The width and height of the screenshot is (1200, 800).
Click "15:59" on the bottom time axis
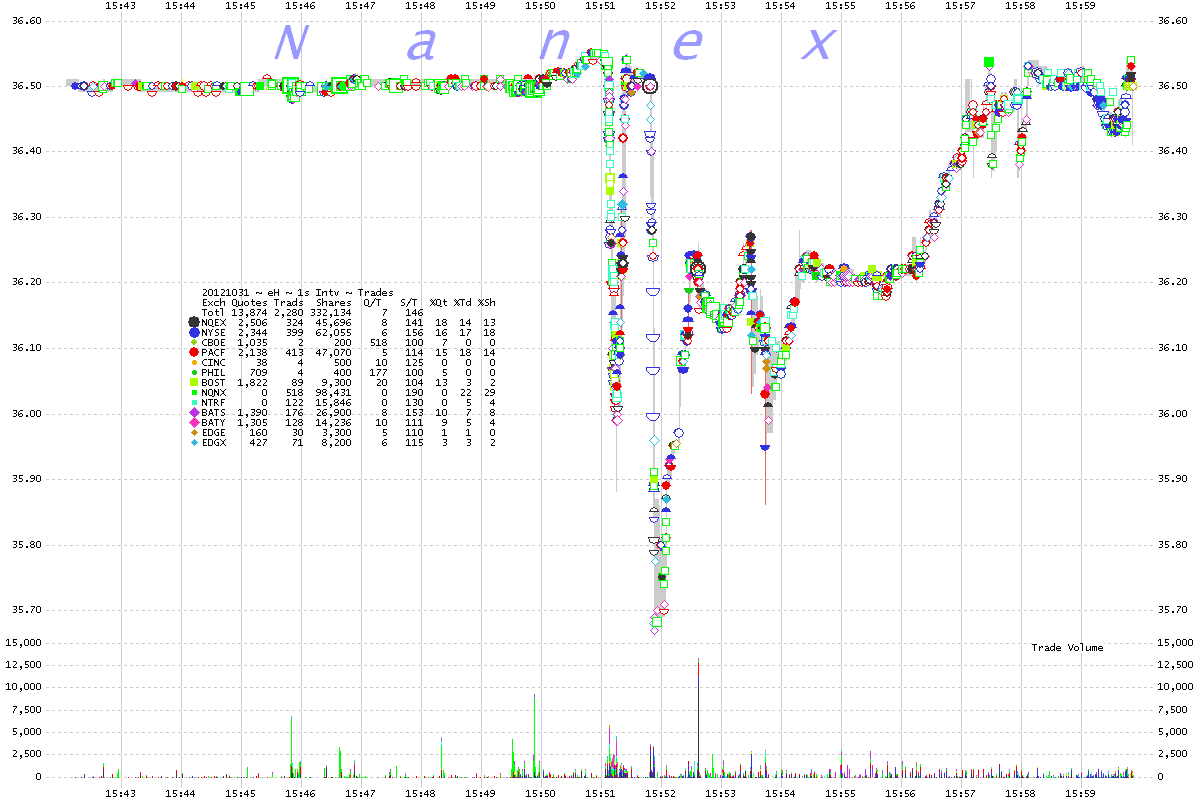point(1080,793)
